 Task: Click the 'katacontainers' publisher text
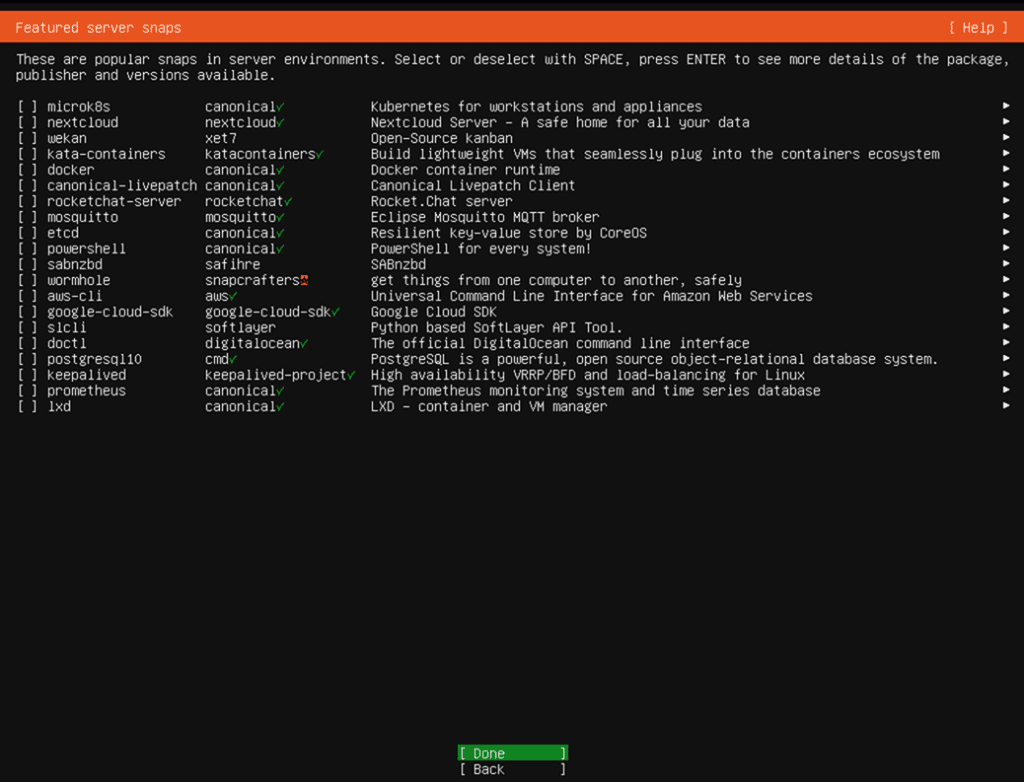pyautogui.click(x=260, y=154)
